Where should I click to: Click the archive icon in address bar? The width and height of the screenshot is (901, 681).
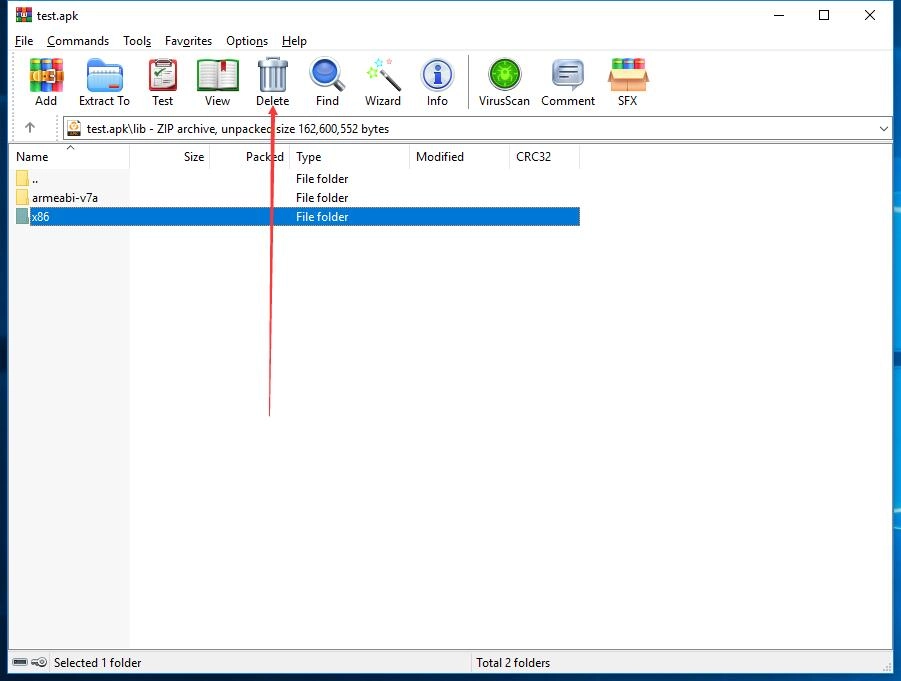point(74,128)
